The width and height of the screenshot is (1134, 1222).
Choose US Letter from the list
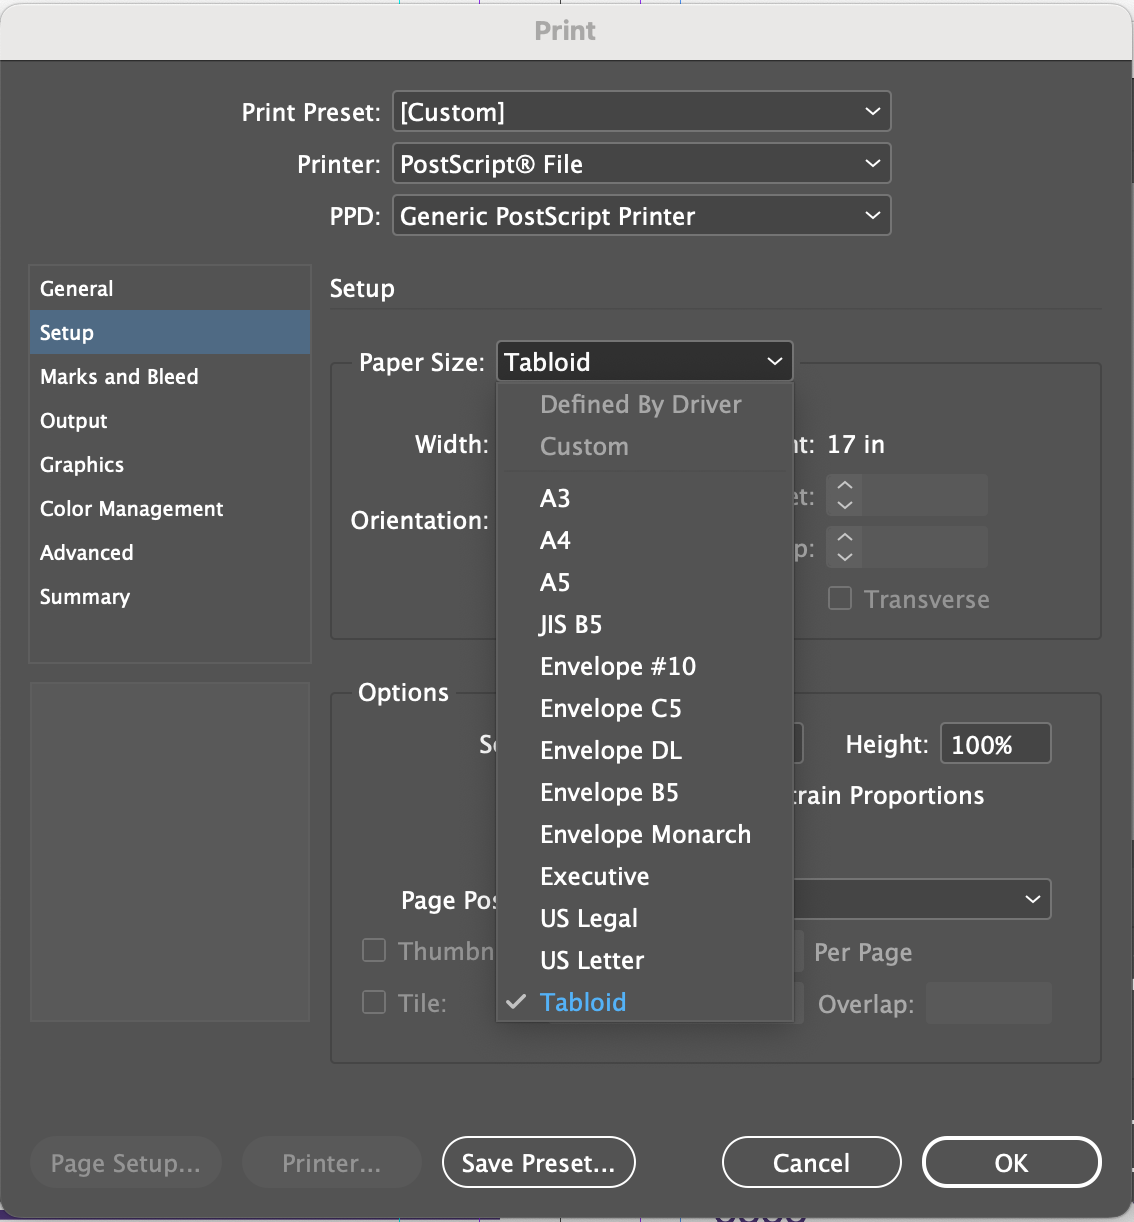592,961
